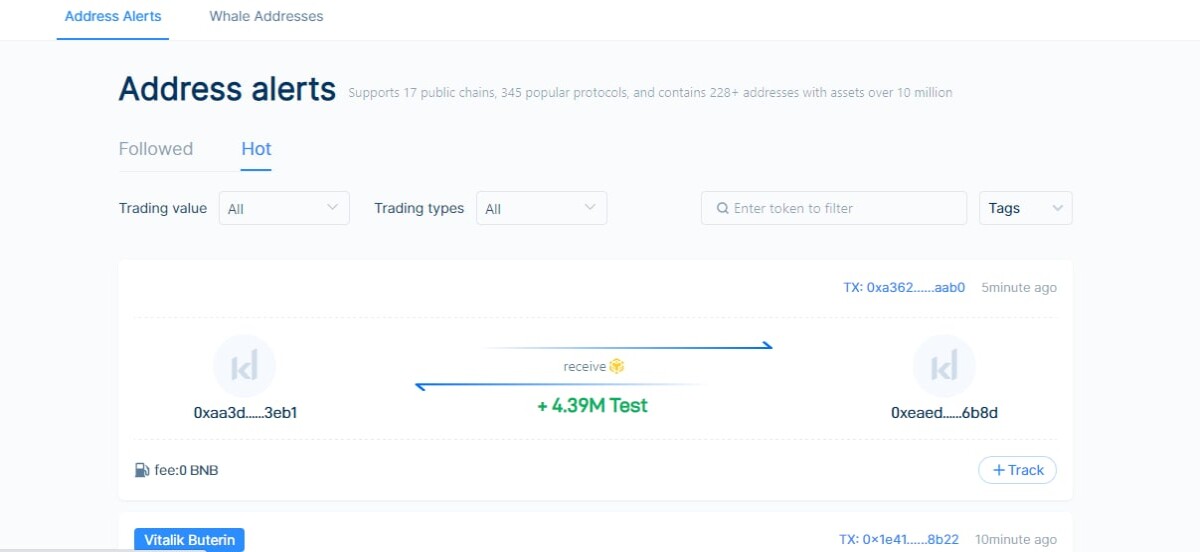
Task: Open the Whale Addresses tab
Action: pyautogui.click(x=266, y=17)
